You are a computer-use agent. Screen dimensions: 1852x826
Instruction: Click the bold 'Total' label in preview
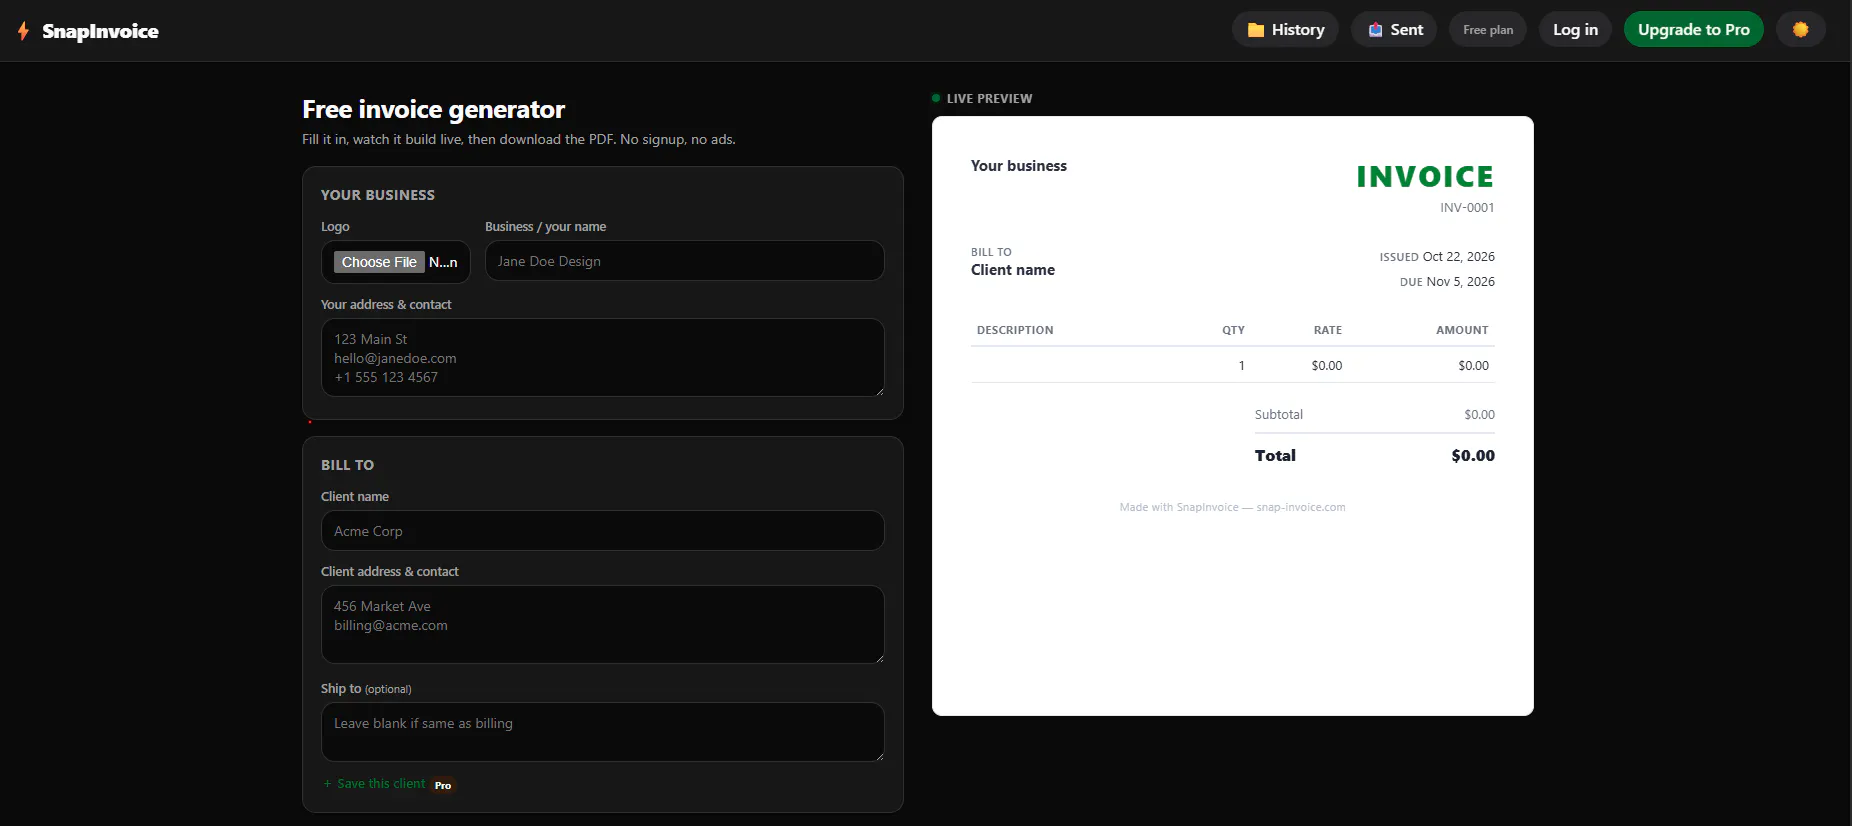(x=1275, y=456)
